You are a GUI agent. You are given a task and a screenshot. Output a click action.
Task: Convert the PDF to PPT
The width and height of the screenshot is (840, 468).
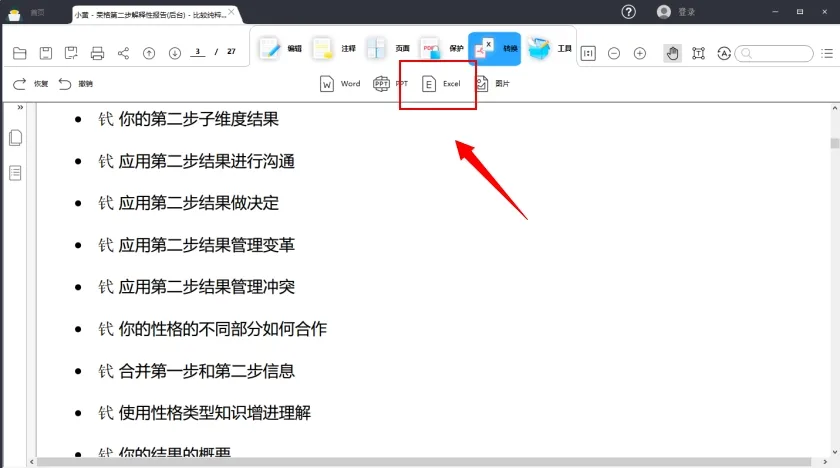tap(391, 84)
